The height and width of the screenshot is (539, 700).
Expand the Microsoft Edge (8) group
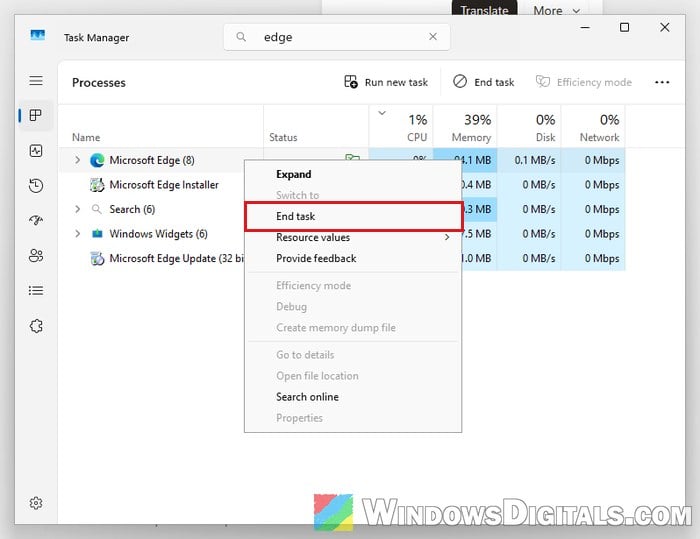(x=77, y=160)
